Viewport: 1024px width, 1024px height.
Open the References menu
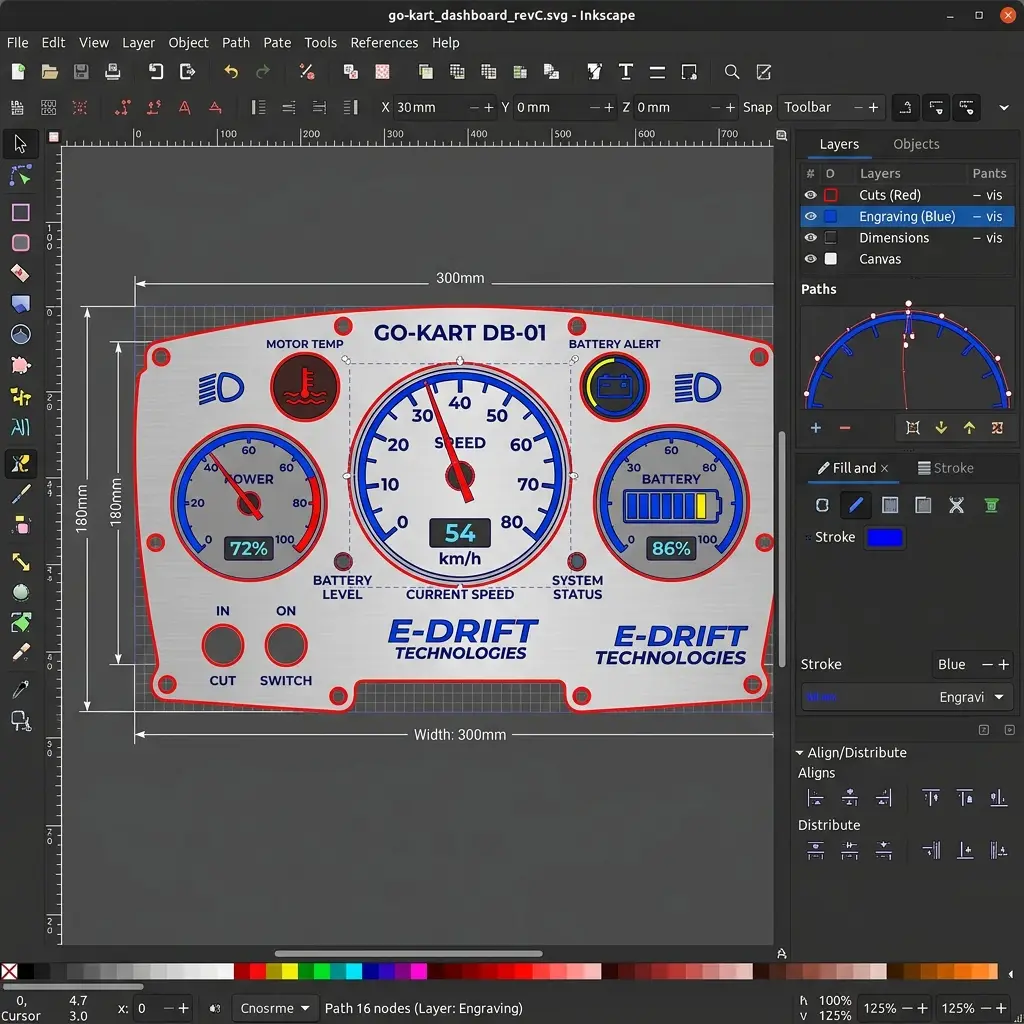[x=384, y=42]
